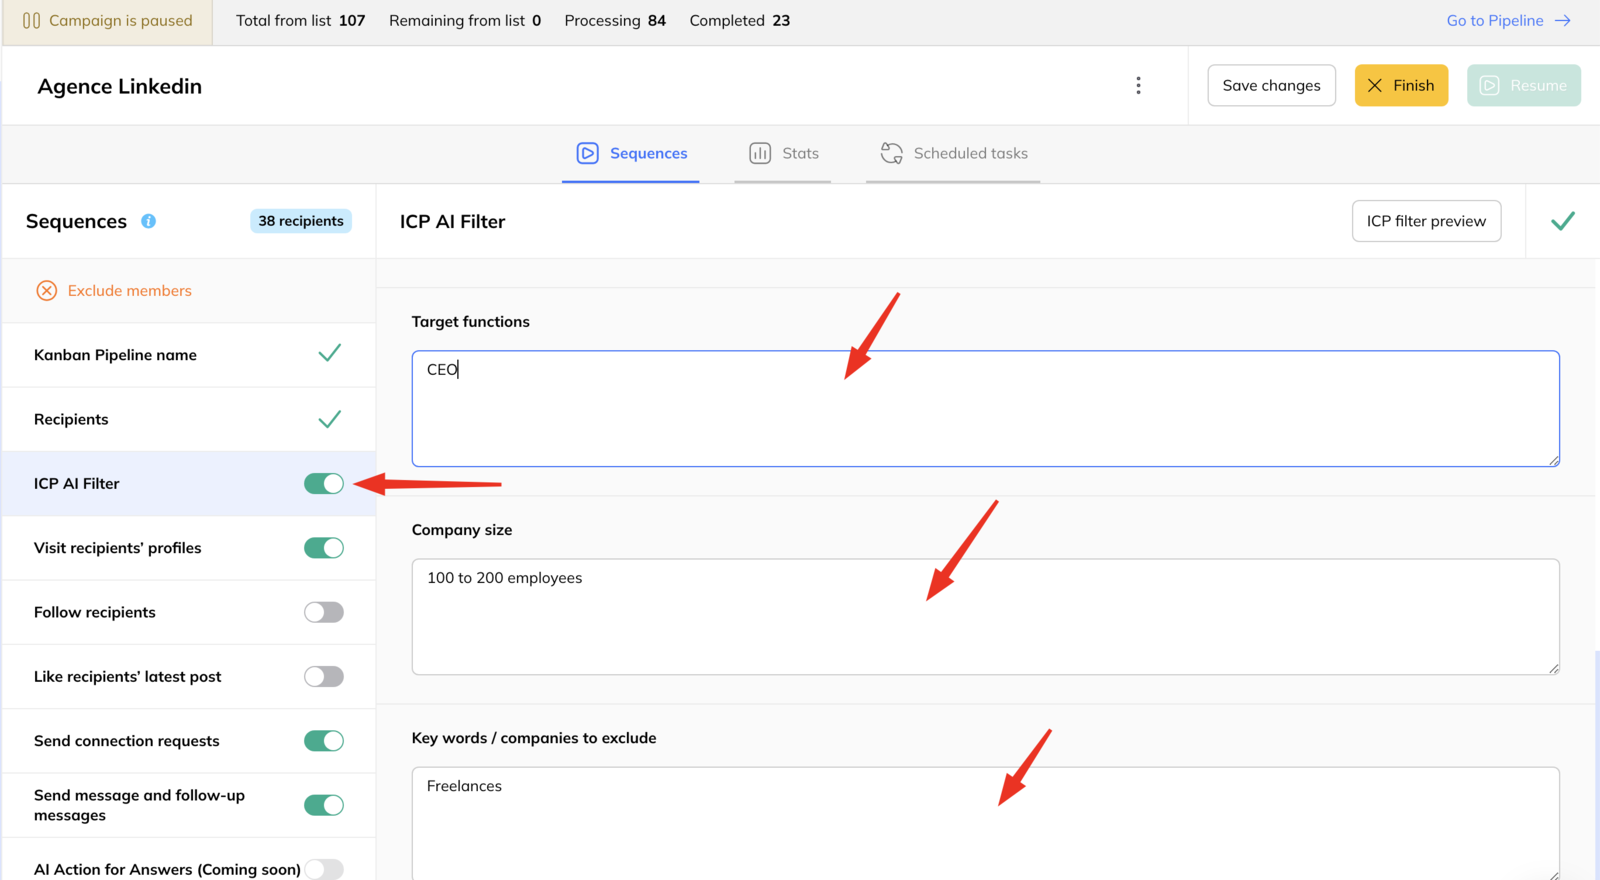This screenshot has height=880, width=1600.
Task: Open the Scheduled tasks tab
Action: pos(953,153)
